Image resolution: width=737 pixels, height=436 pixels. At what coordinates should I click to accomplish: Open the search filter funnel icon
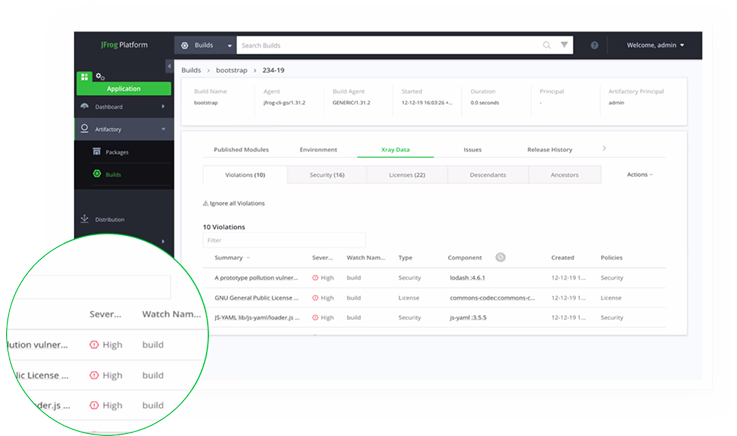[565, 45]
